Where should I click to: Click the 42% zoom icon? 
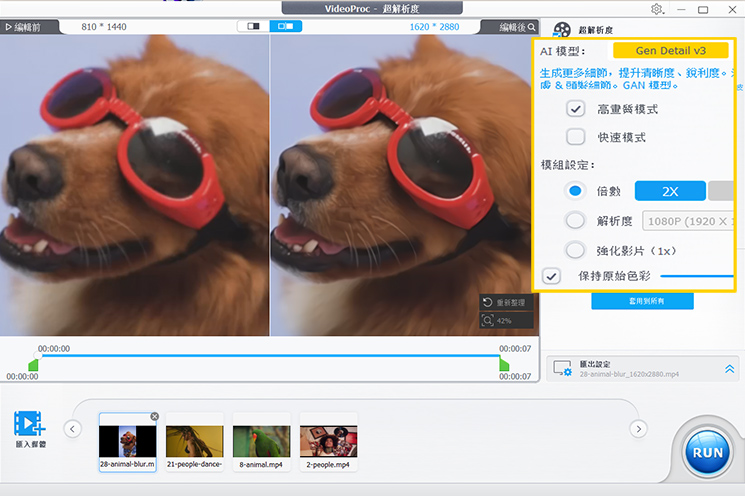click(488, 321)
